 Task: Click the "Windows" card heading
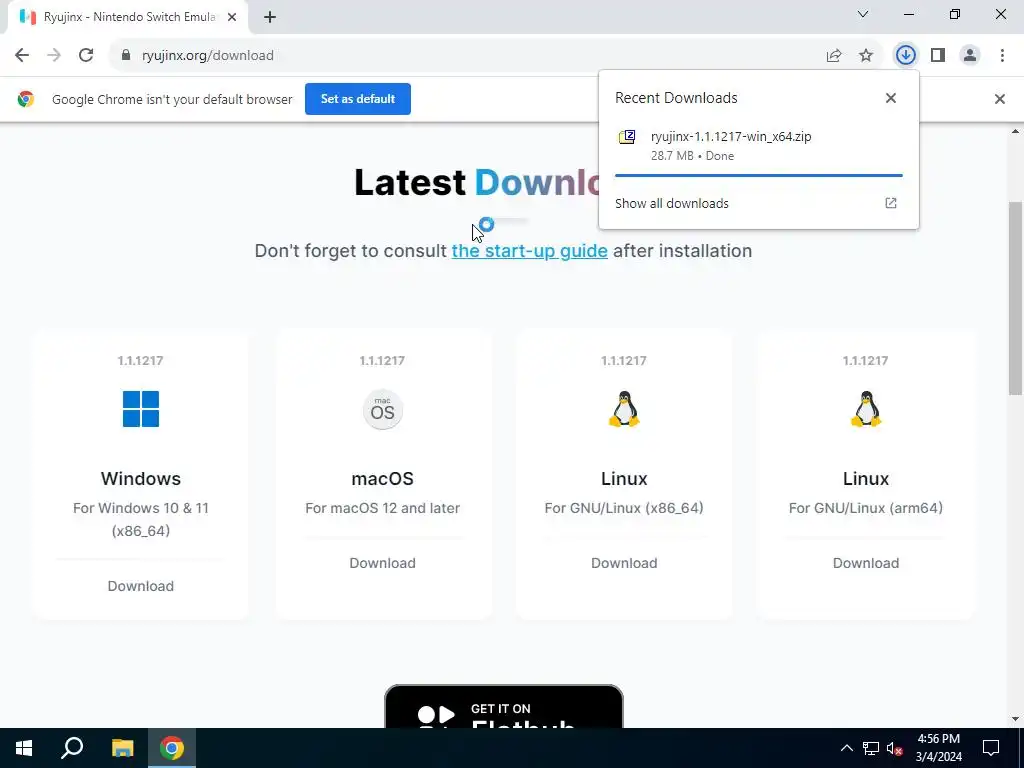[141, 479]
